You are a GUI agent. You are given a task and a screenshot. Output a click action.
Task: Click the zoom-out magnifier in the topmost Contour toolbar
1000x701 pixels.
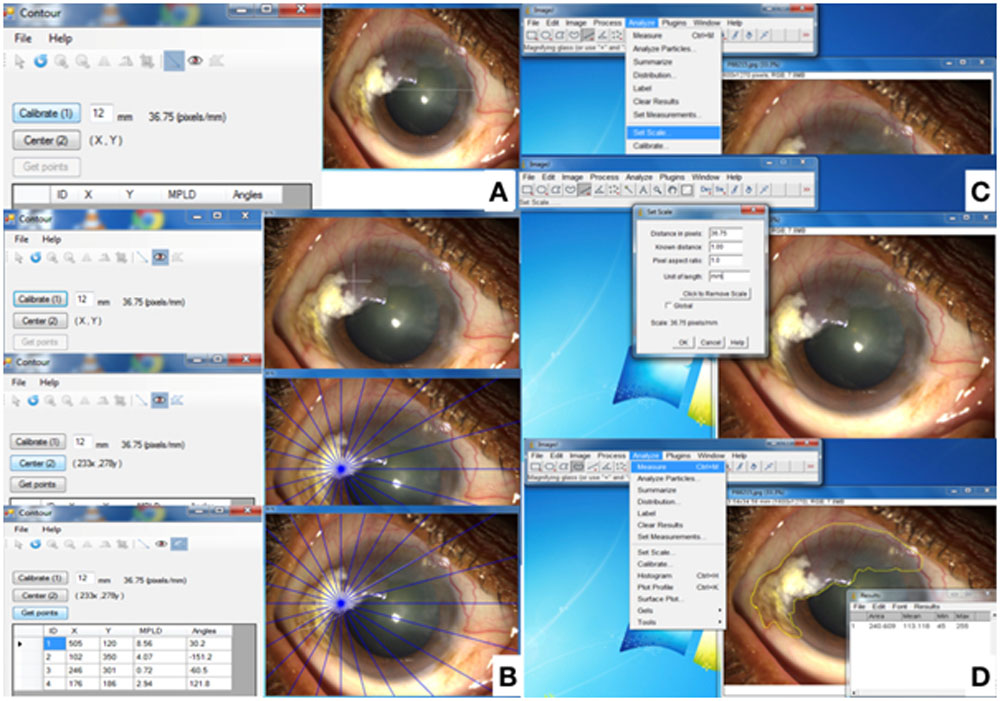pos(83,61)
